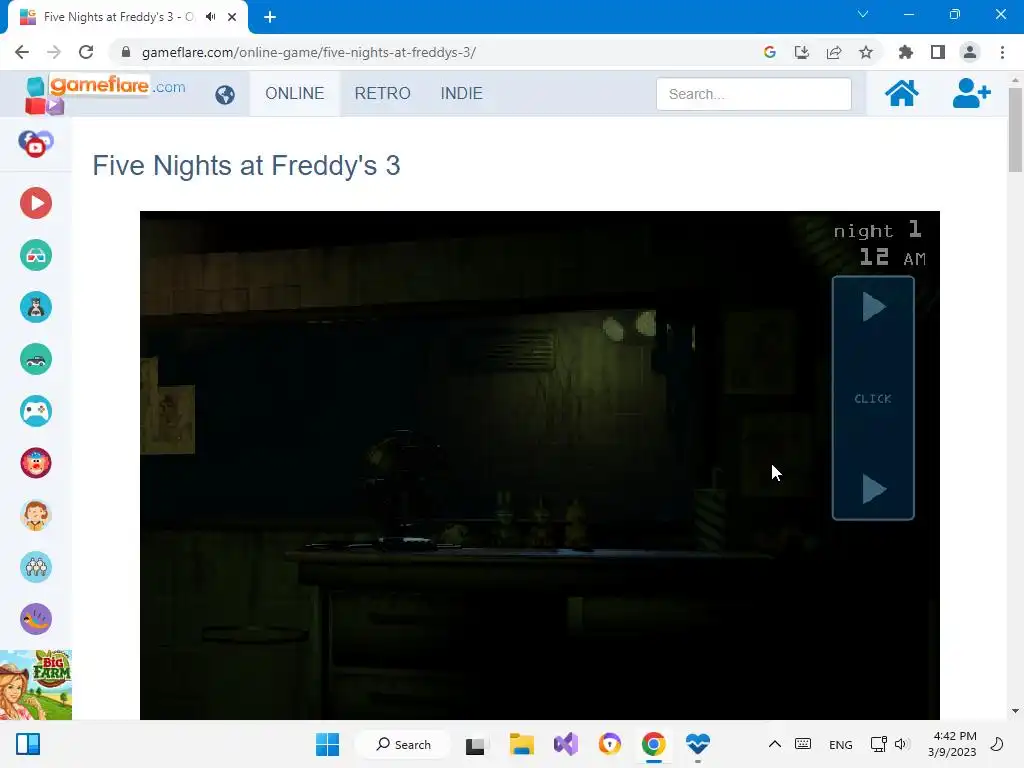Share this page icon
The width and height of the screenshot is (1024, 768).
[833, 52]
